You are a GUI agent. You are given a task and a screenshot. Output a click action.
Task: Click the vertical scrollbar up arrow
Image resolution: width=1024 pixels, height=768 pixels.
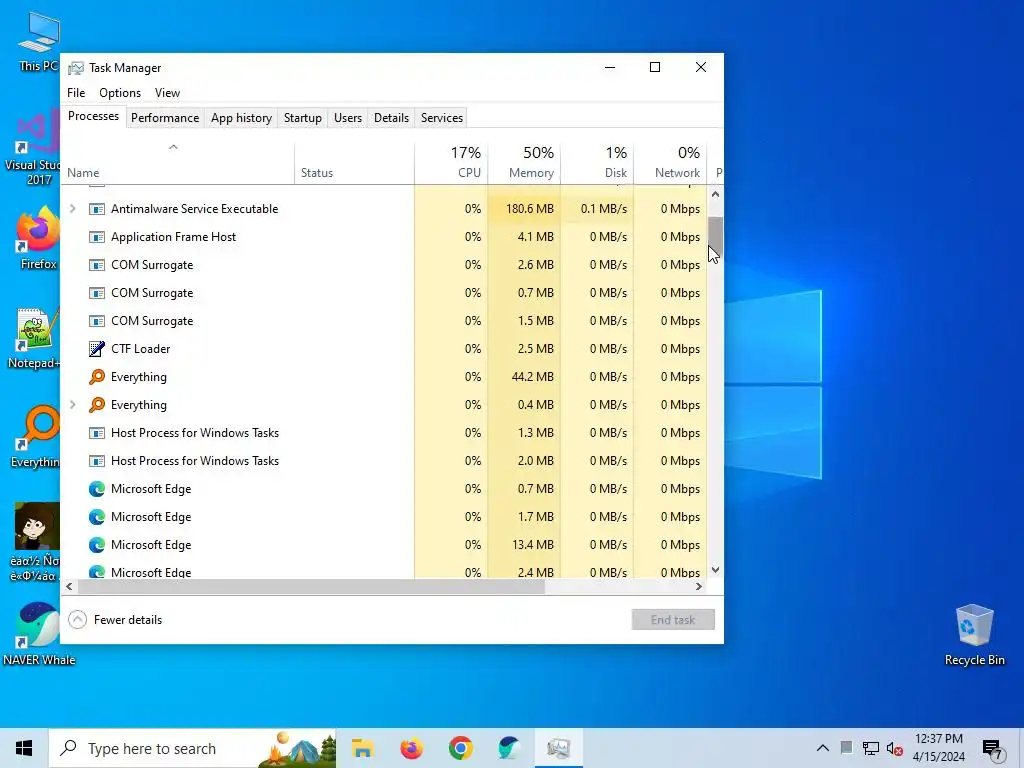(715, 194)
